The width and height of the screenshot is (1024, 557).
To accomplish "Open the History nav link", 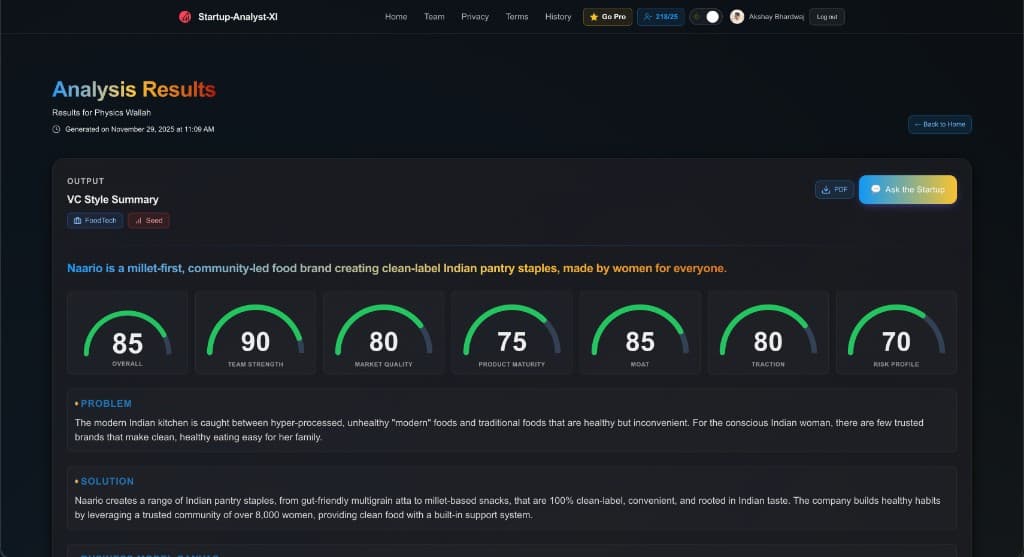I will point(558,17).
